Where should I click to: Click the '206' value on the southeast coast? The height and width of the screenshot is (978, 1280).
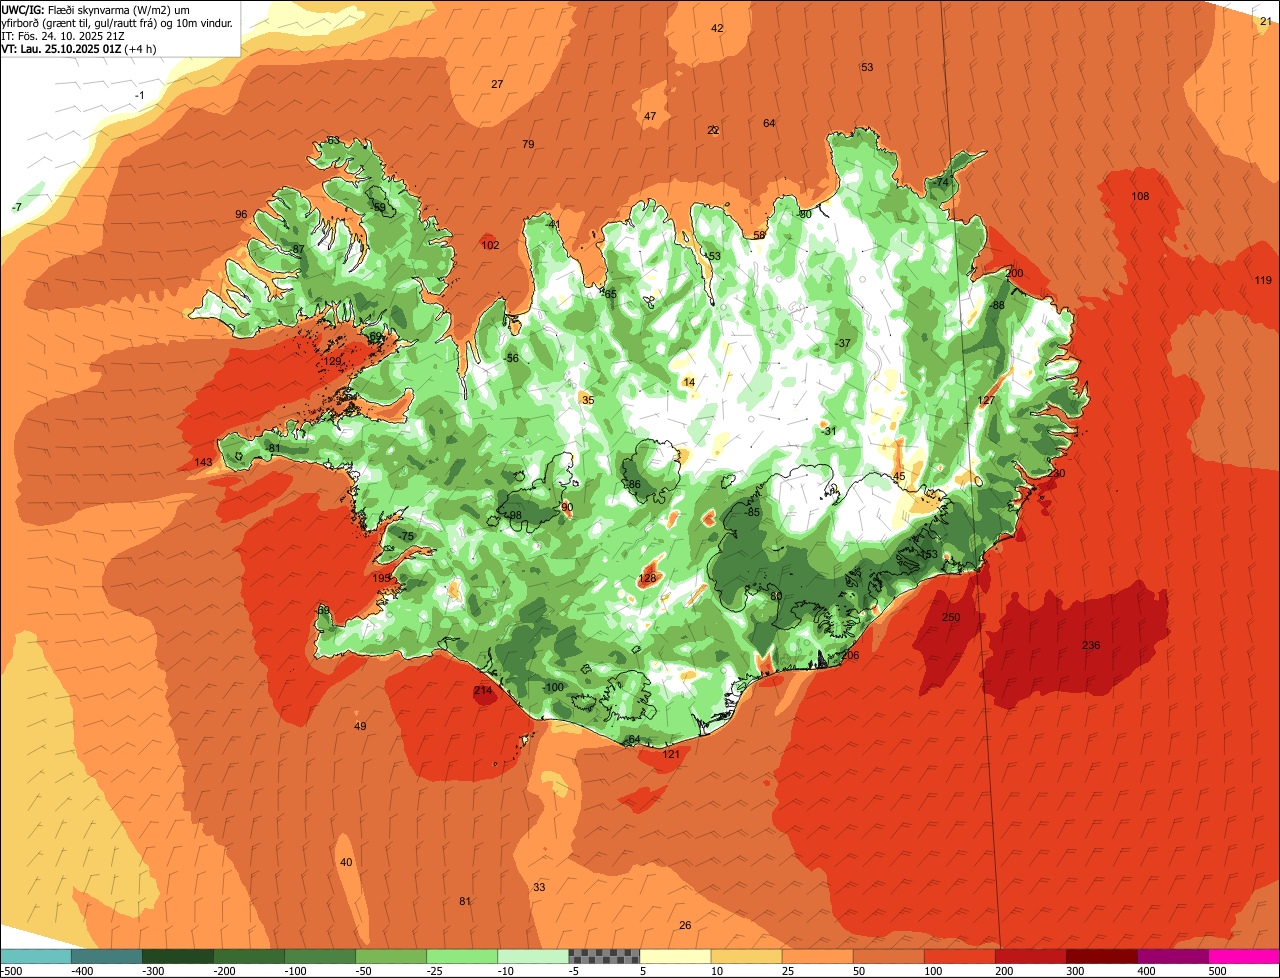coord(851,655)
